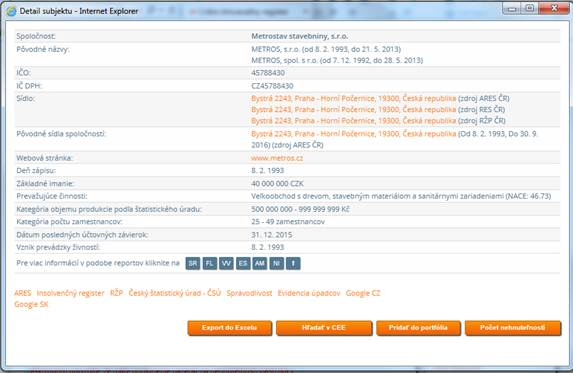Open the Spravodlivosť link
This screenshot has width=573, height=373.
[249, 293]
